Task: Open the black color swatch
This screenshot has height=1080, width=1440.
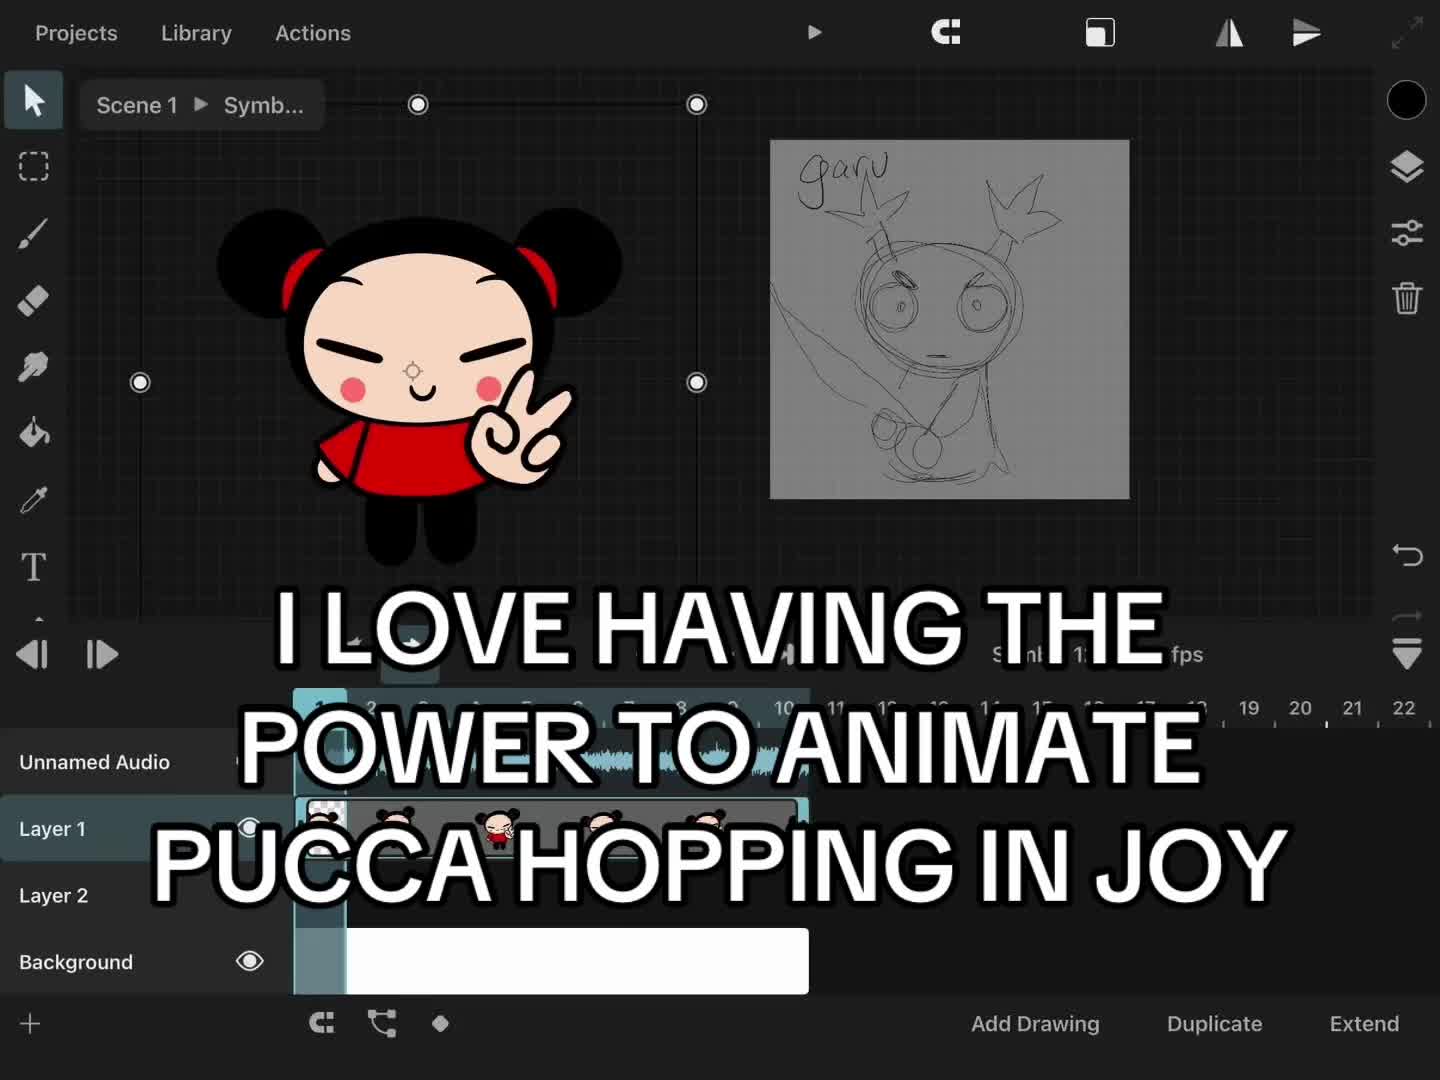Action: [x=1407, y=100]
